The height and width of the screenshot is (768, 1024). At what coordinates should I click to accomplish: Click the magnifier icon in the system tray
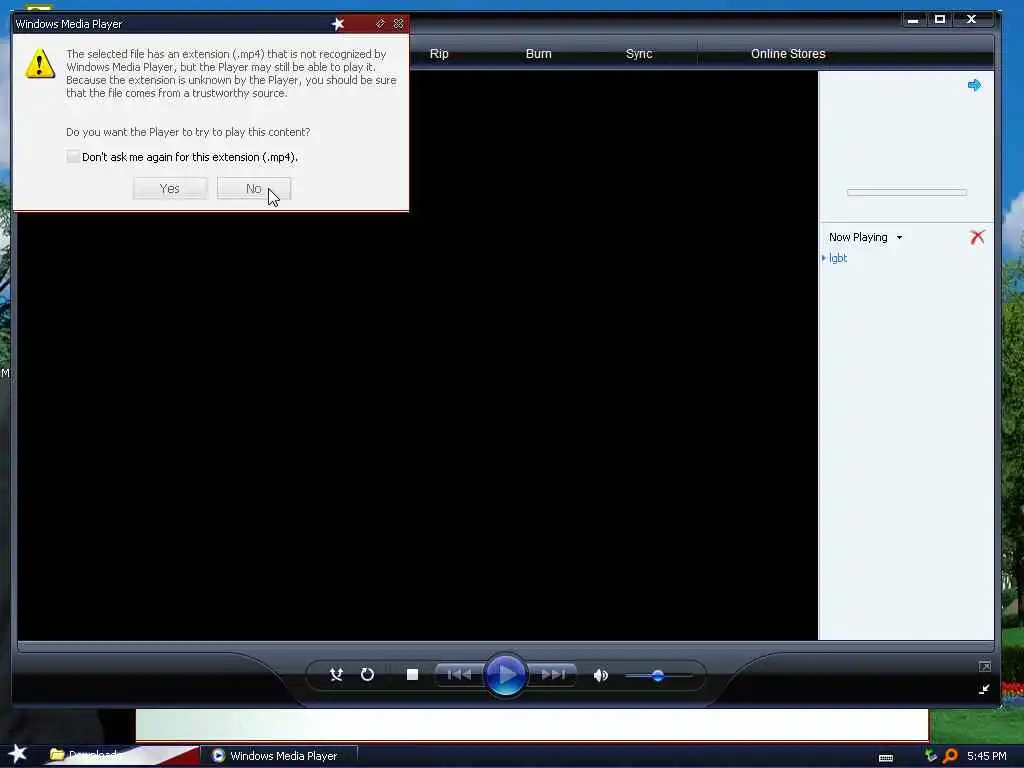pos(951,756)
